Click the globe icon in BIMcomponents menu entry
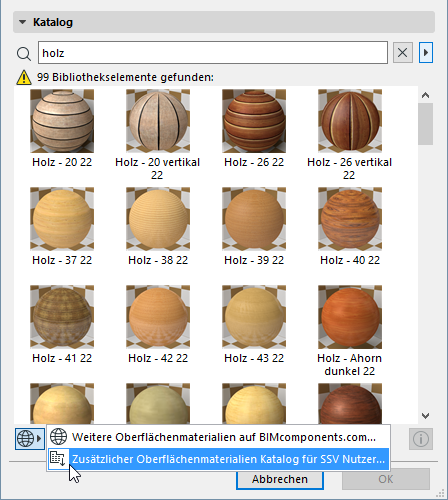Screen dimensions: 448x500 [58, 437]
